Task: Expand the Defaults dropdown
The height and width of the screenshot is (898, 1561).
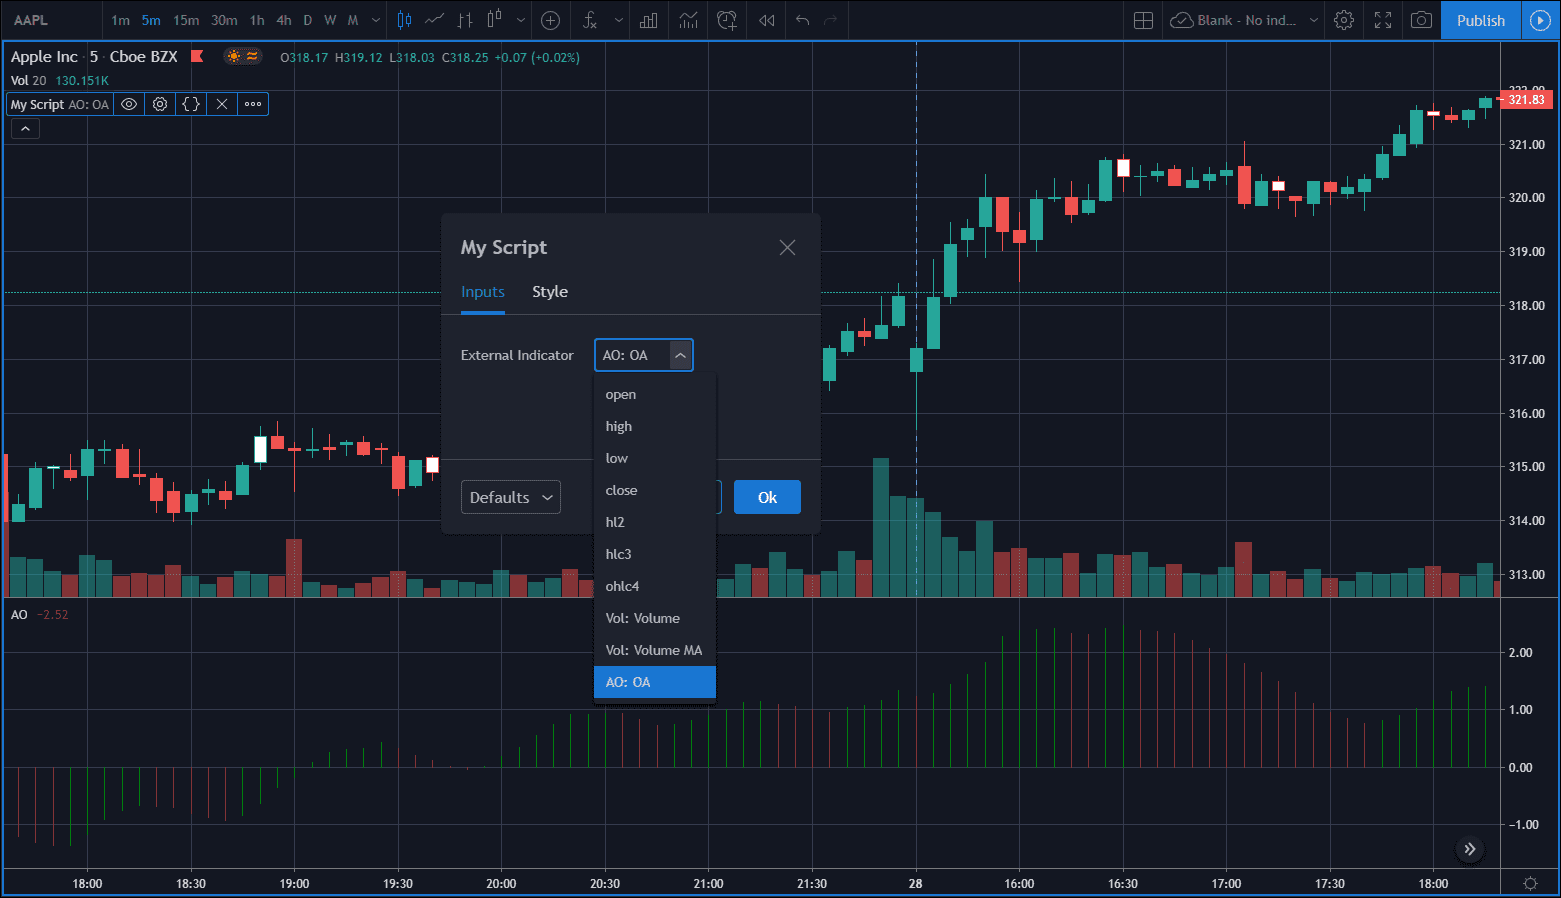Action: tap(510, 497)
